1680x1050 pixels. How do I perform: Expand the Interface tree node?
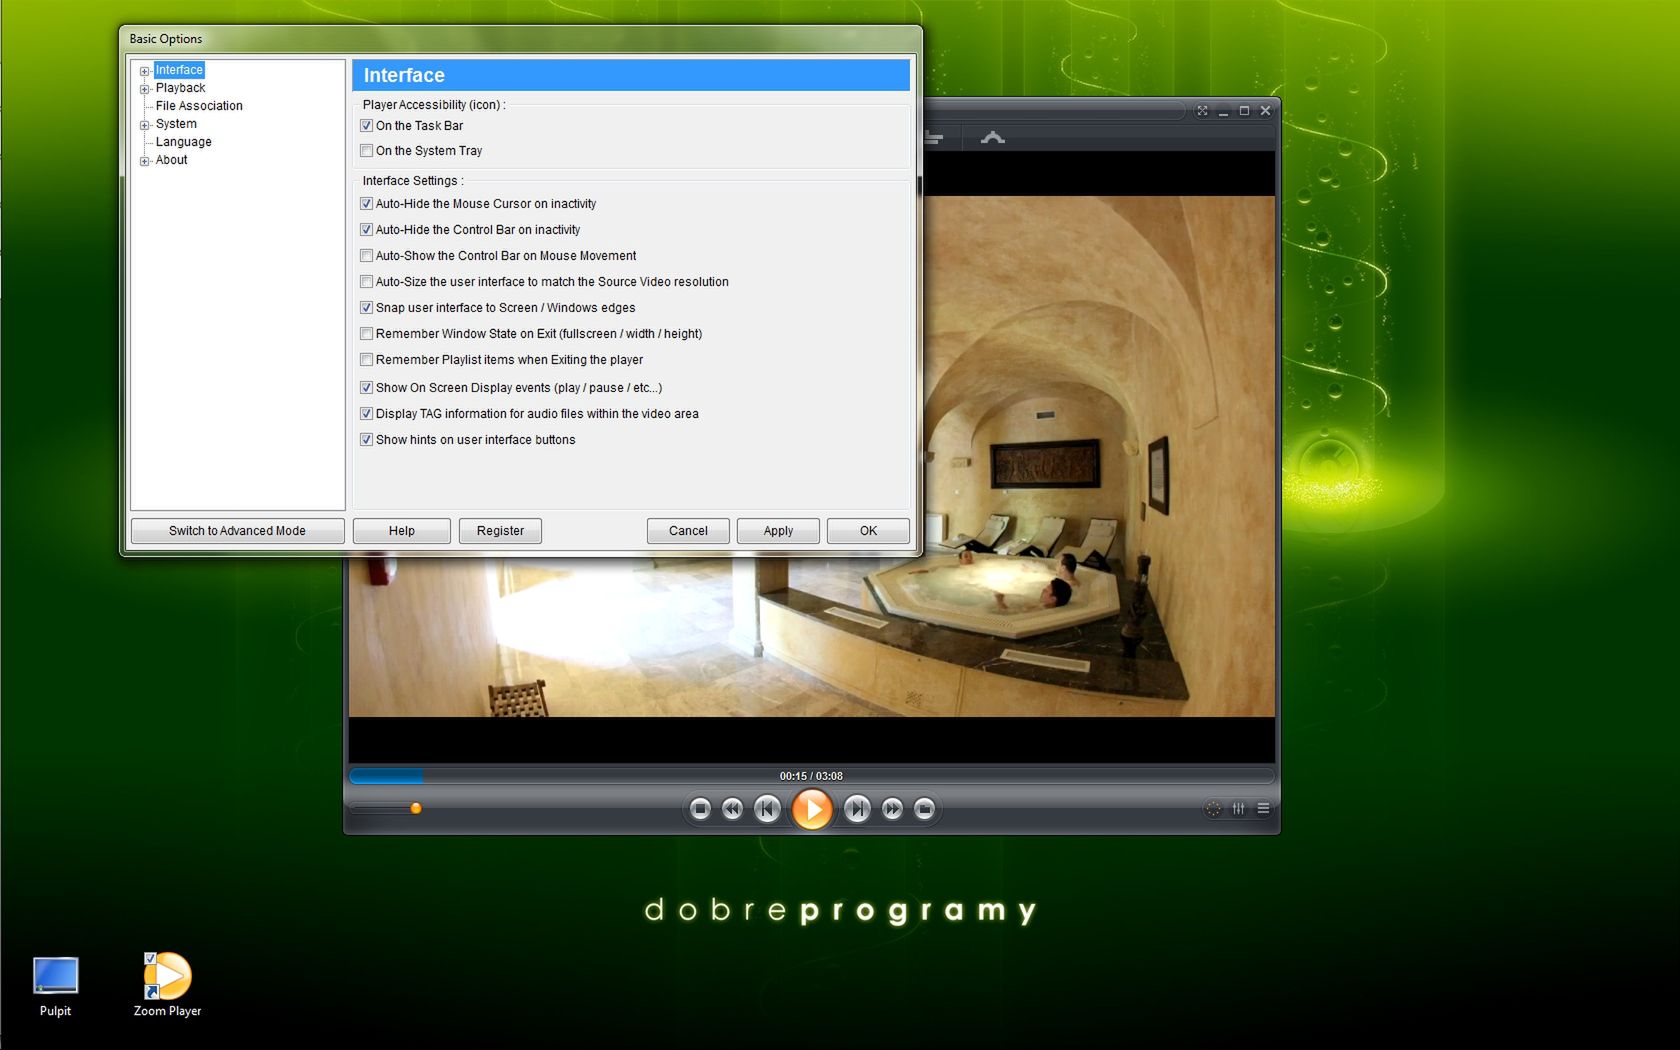point(144,71)
